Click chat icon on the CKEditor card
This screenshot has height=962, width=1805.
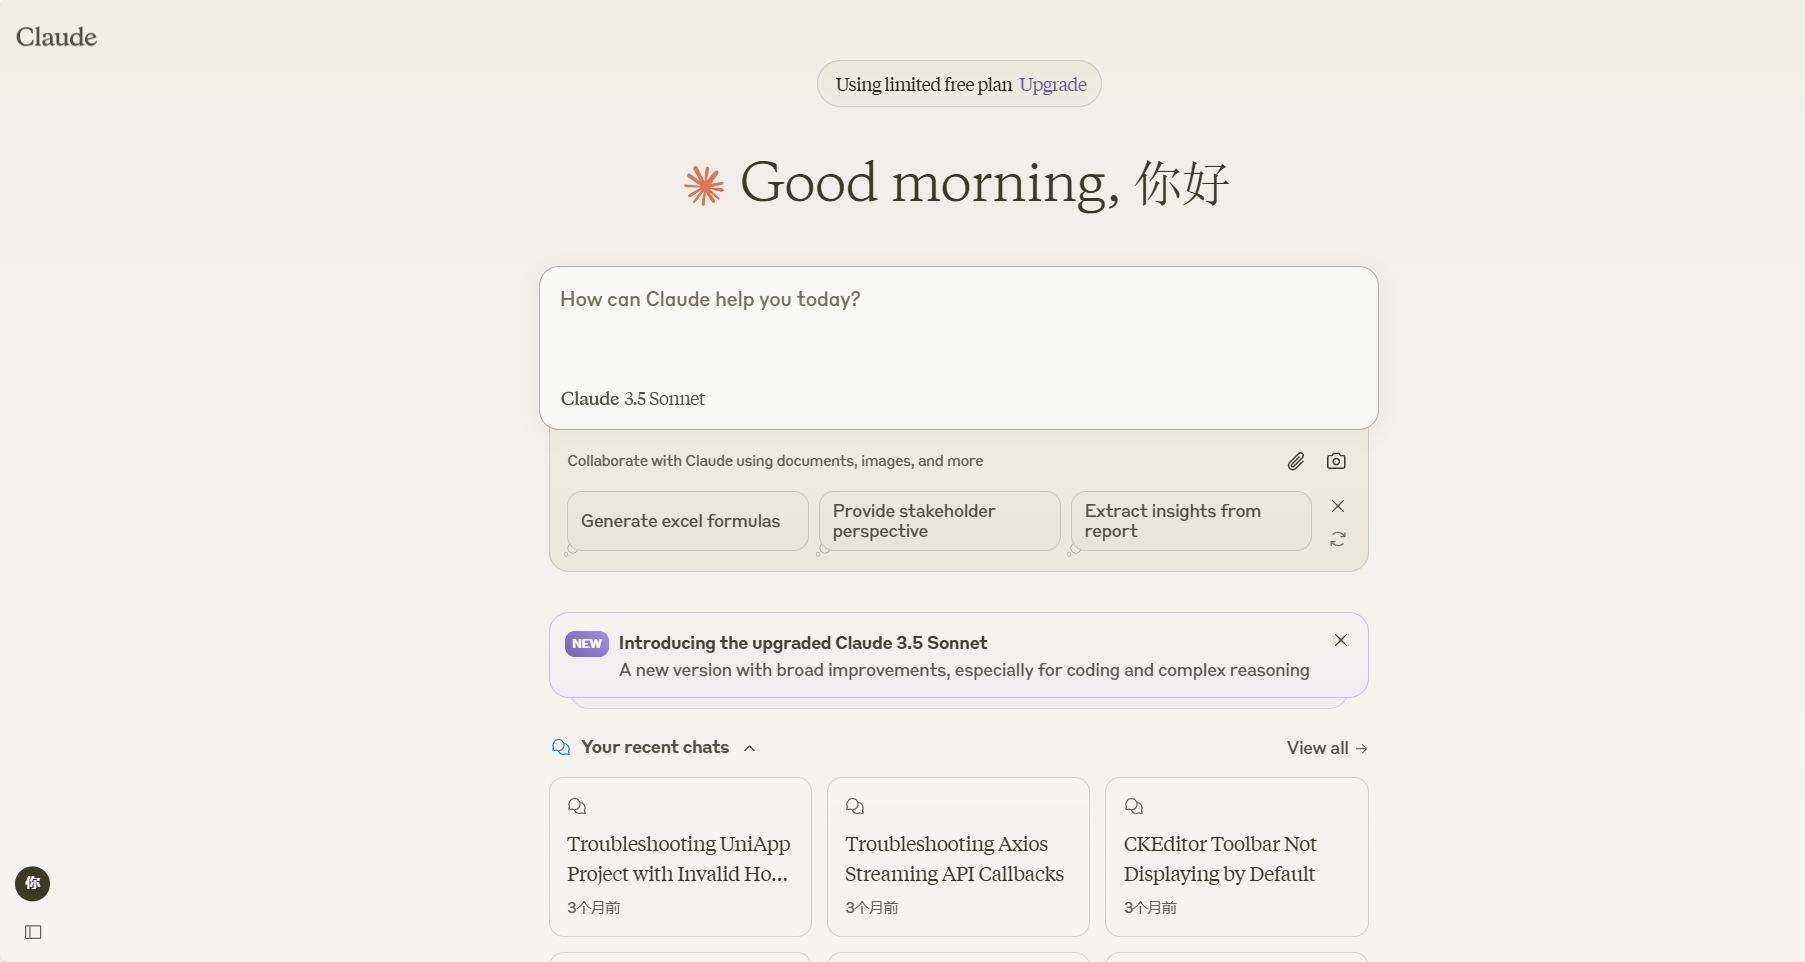[x=1134, y=806]
